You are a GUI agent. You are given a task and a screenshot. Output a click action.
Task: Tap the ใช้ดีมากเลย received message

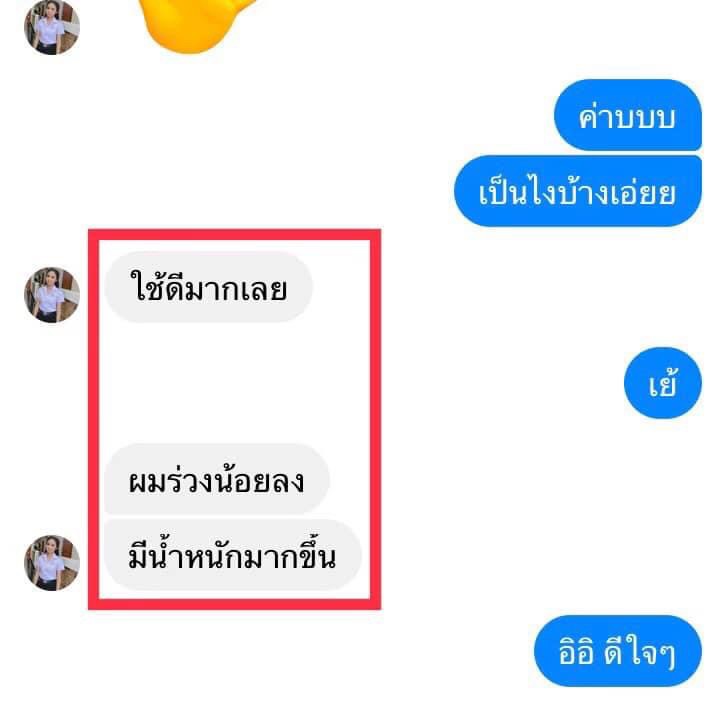[x=208, y=287]
